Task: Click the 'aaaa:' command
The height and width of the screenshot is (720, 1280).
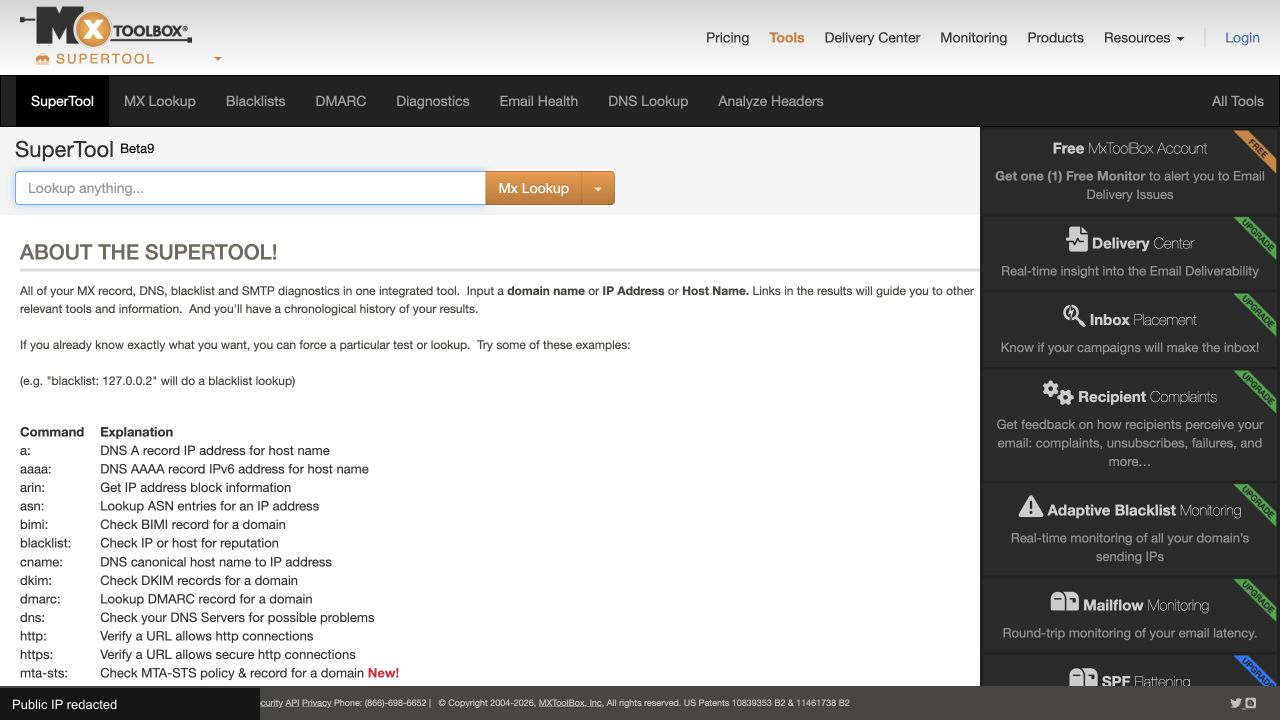Action: (35, 469)
